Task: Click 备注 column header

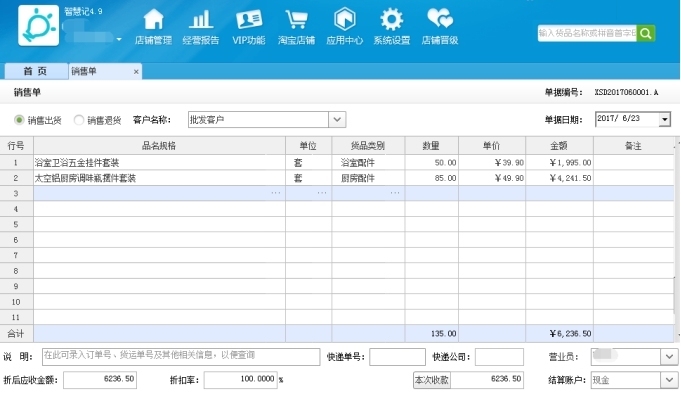Action: point(633,146)
